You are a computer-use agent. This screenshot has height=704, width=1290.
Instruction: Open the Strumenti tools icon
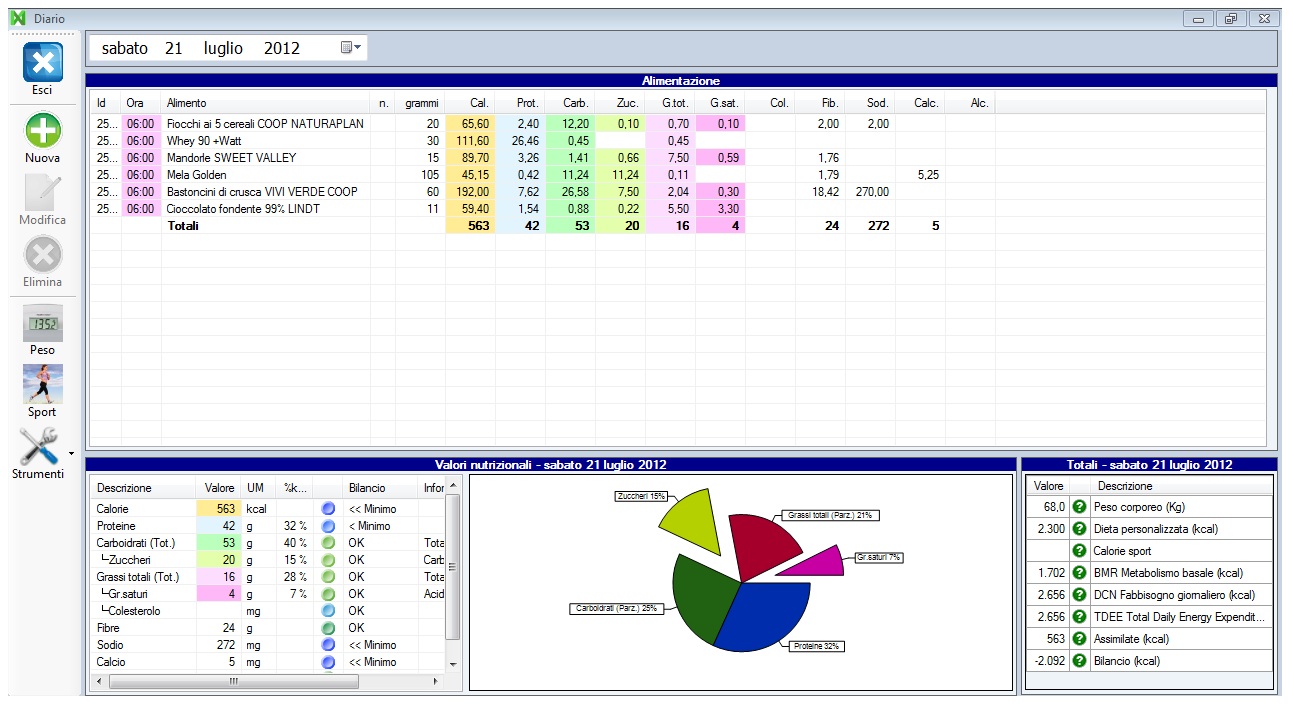(40, 446)
